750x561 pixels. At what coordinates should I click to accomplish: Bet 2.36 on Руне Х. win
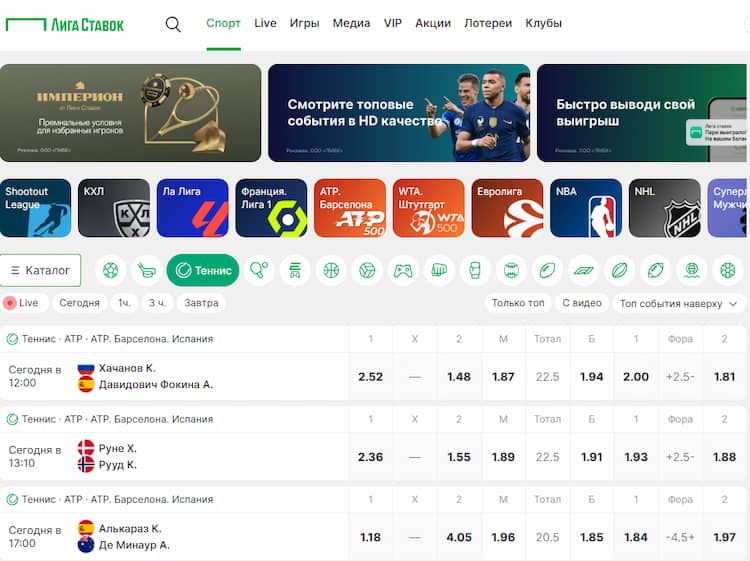pyautogui.click(x=371, y=457)
